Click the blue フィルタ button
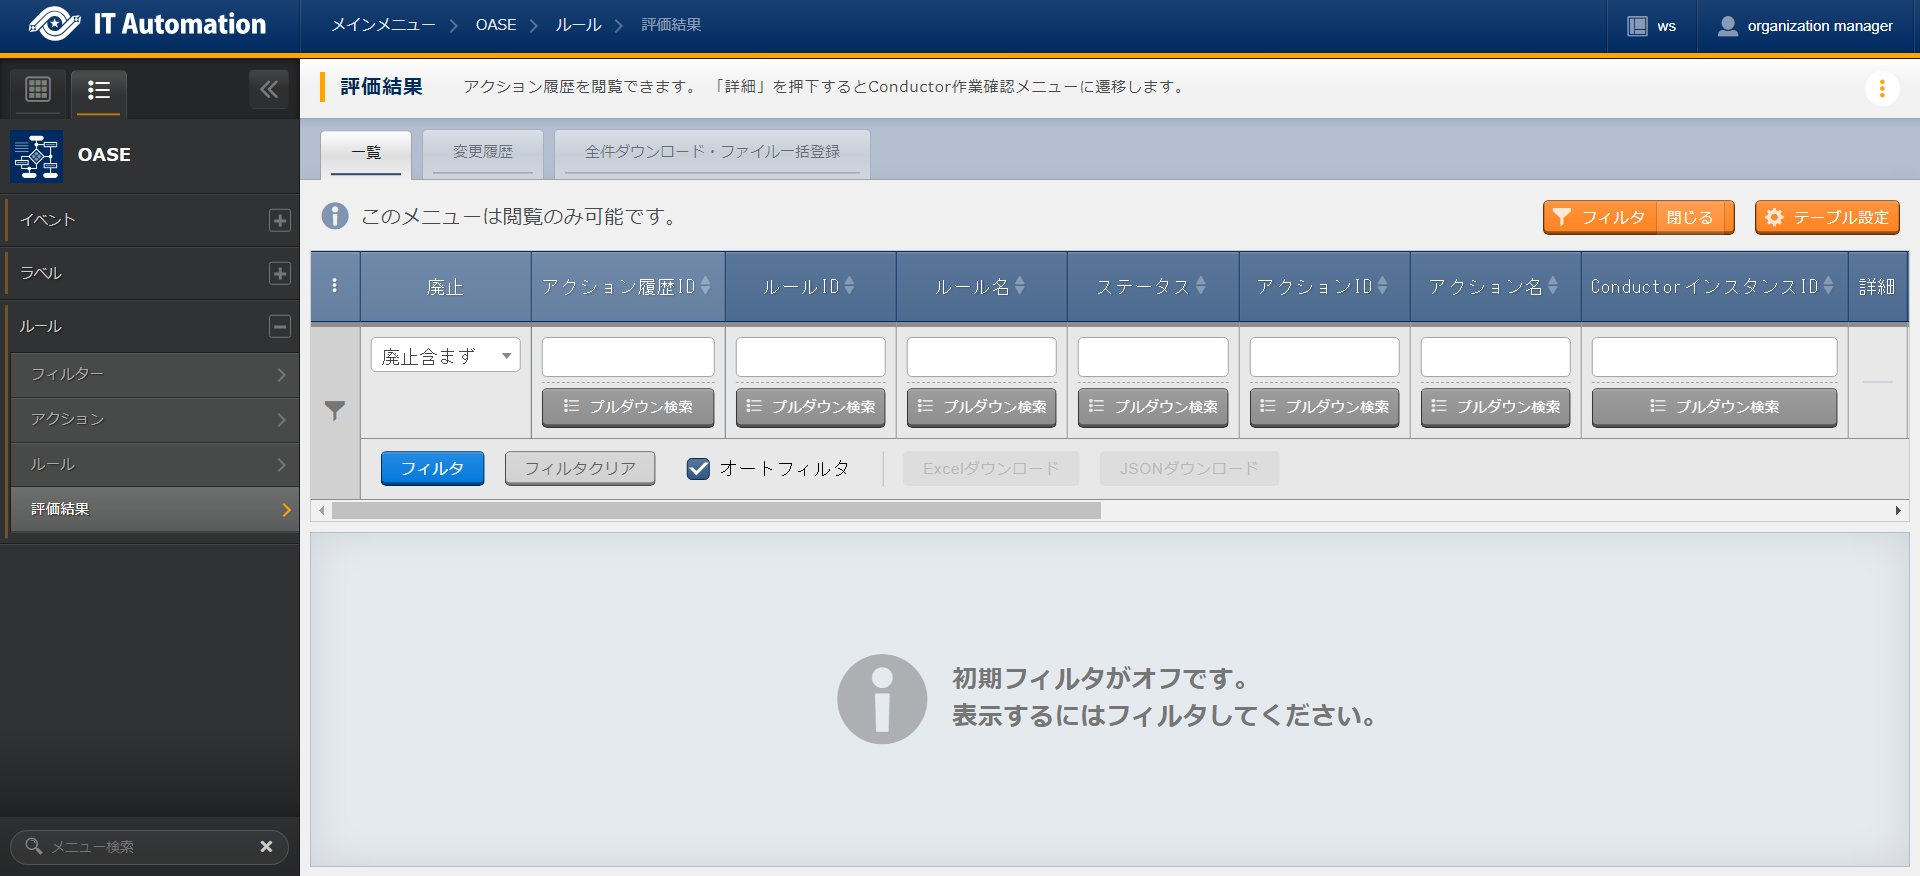This screenshot has height=876, width=1920. (432, 468)
